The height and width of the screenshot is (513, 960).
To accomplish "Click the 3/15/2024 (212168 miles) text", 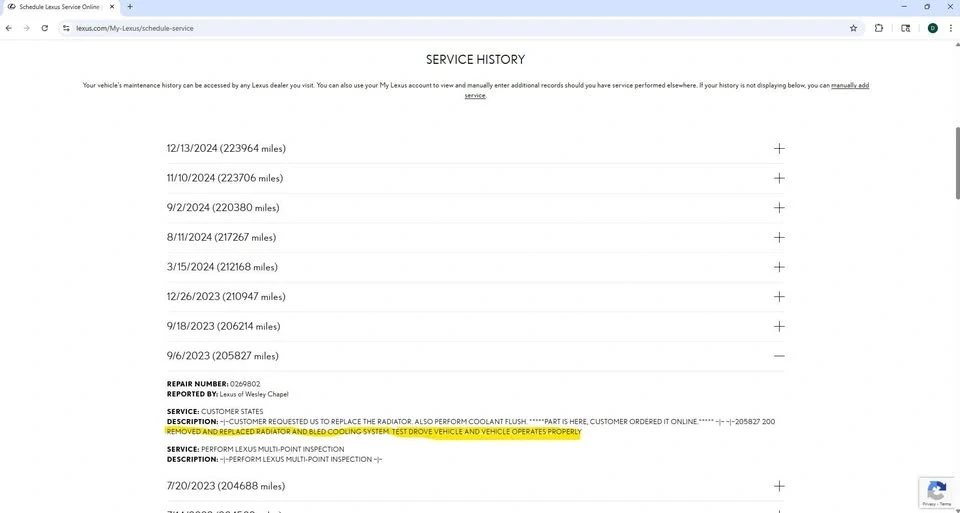I will coord(222,267).
